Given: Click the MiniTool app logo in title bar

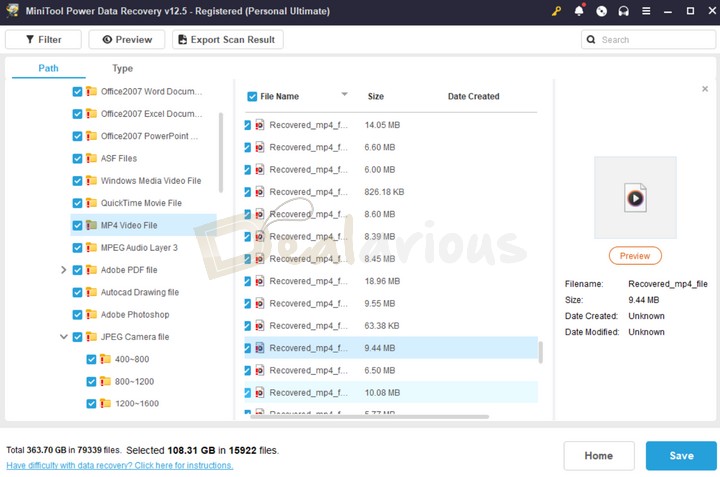Looking at the screenshot, I should click(12, 11).
